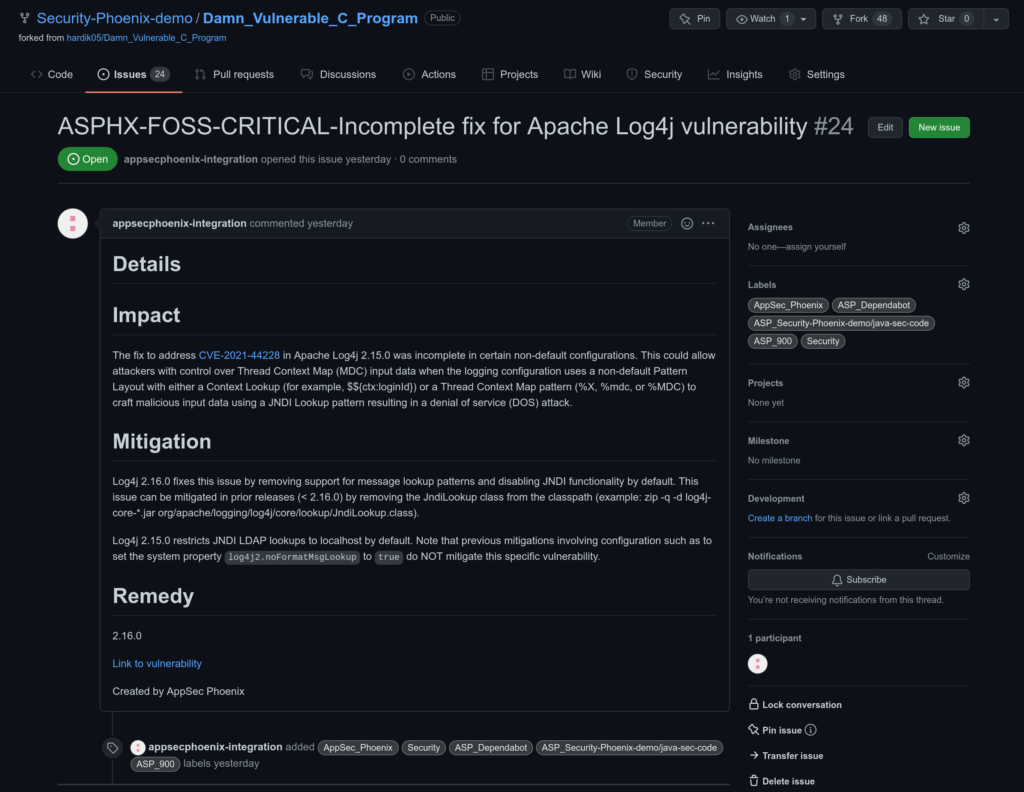Open the Security tab
Screen dimensions: 1024x792
(x=654, y=74)
